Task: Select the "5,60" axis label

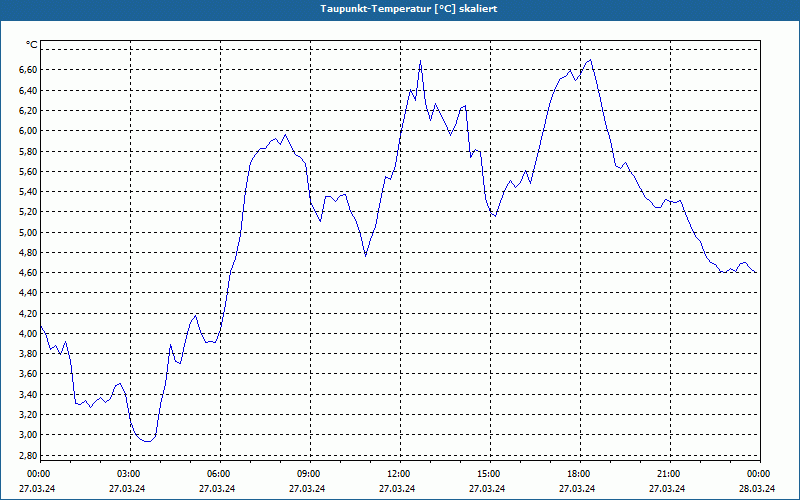Action: click(x=29, y=171)
